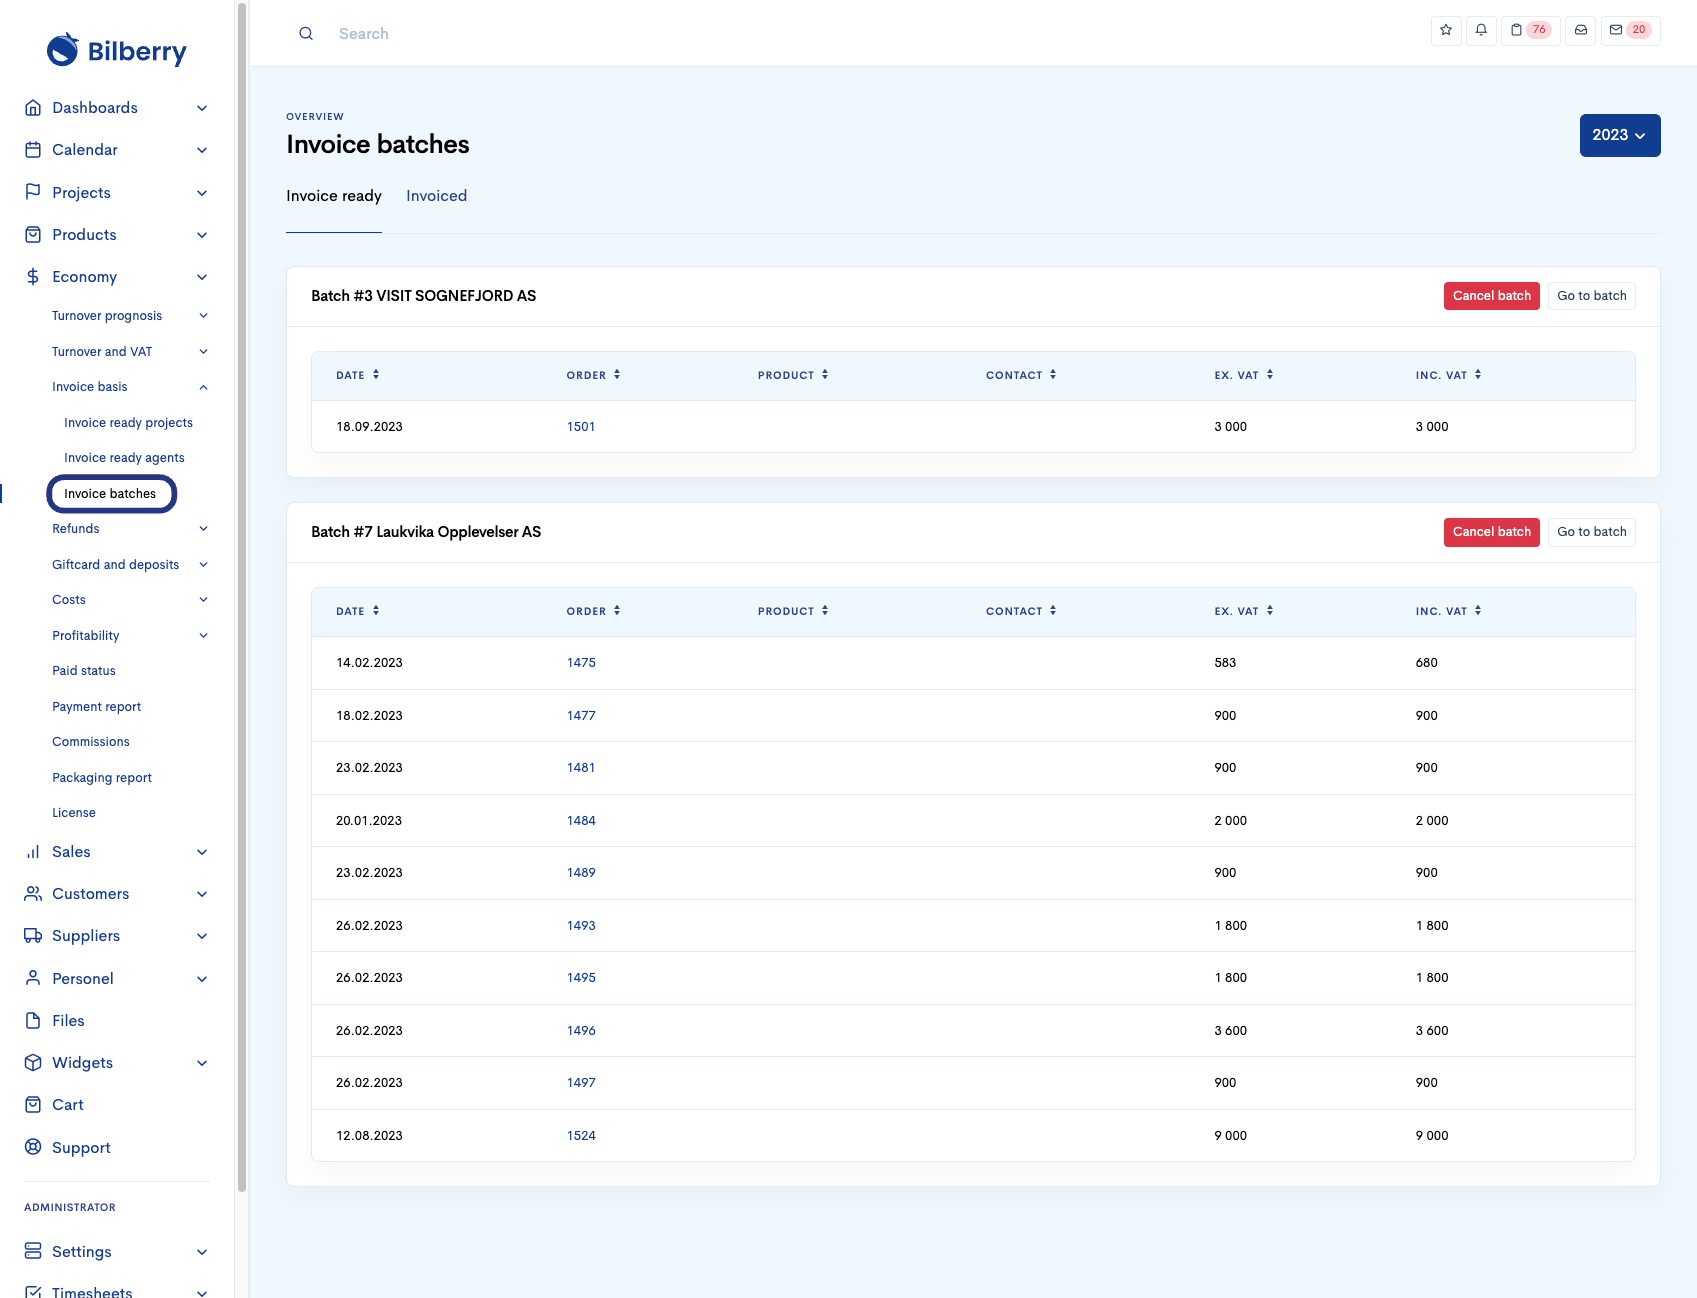The width and height of the screenshot is (1697, 1298).
Task: Expand the Refunds submenu
Action: pyautogui.click(x=203, y=529)
